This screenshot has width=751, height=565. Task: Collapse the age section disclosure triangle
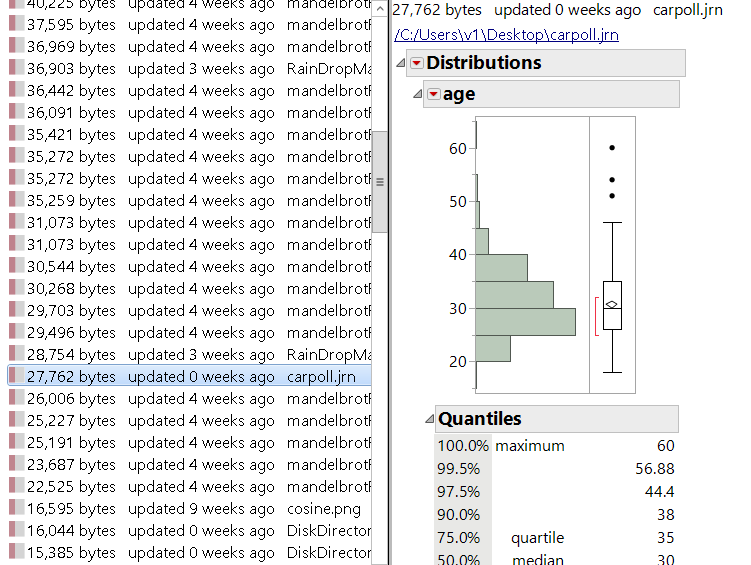click(417, 94)
